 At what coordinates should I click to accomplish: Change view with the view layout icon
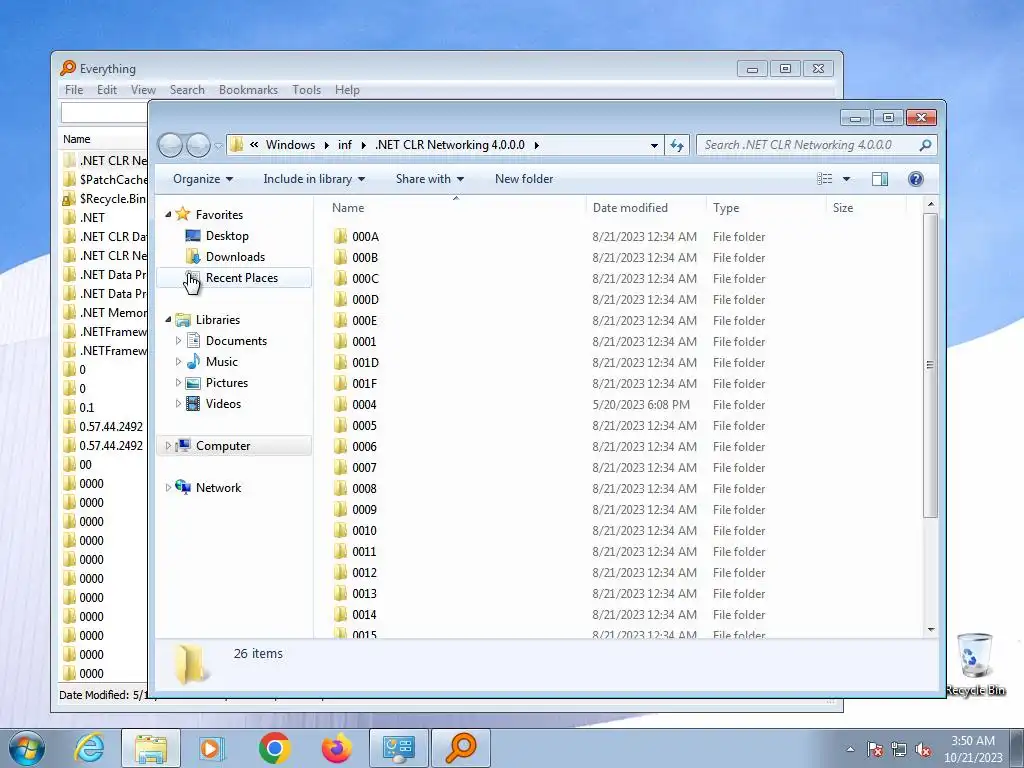coord(825,179)
